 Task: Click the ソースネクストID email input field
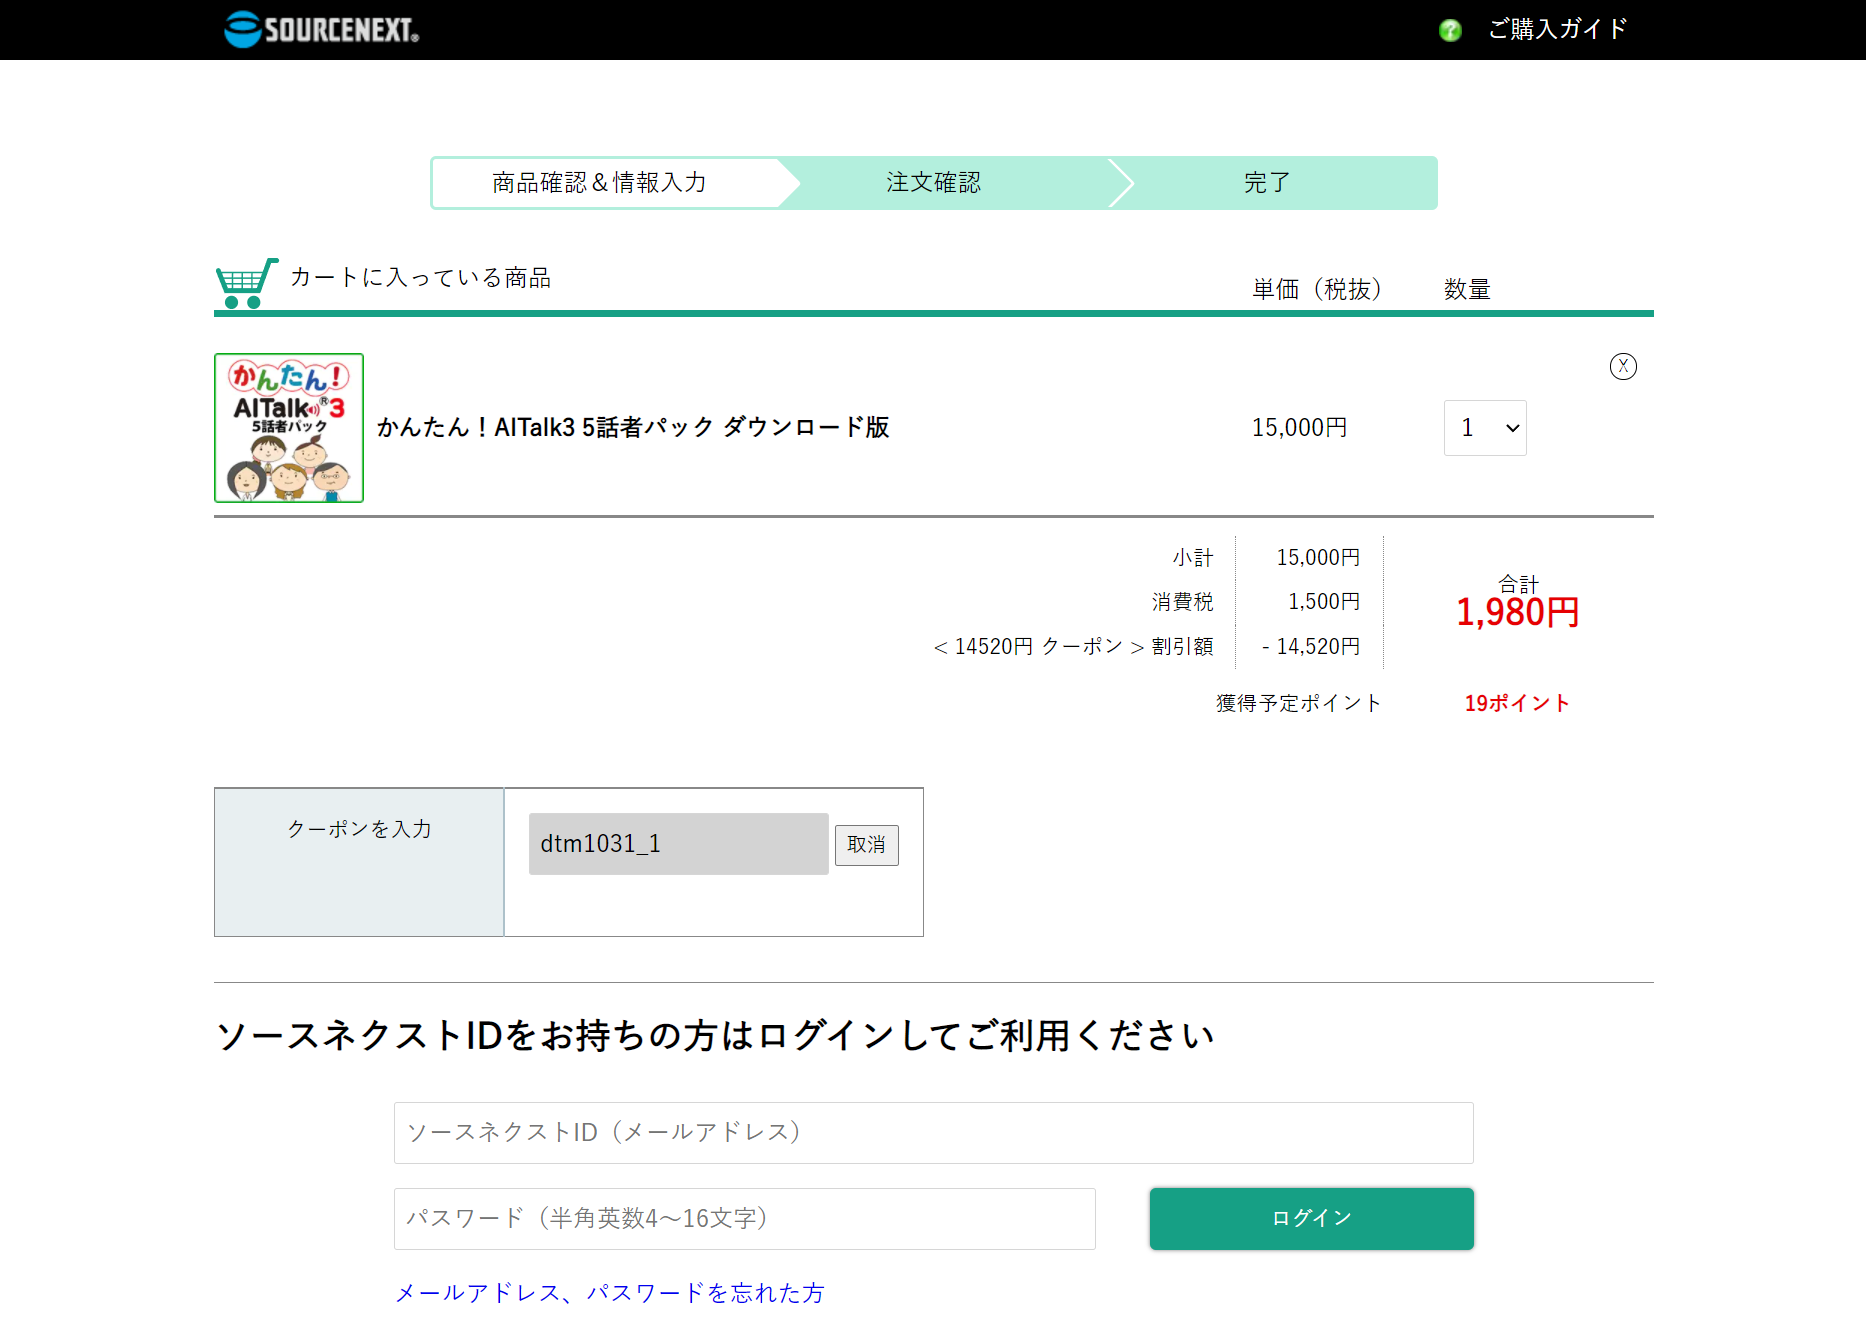[x=934, y=1133]
